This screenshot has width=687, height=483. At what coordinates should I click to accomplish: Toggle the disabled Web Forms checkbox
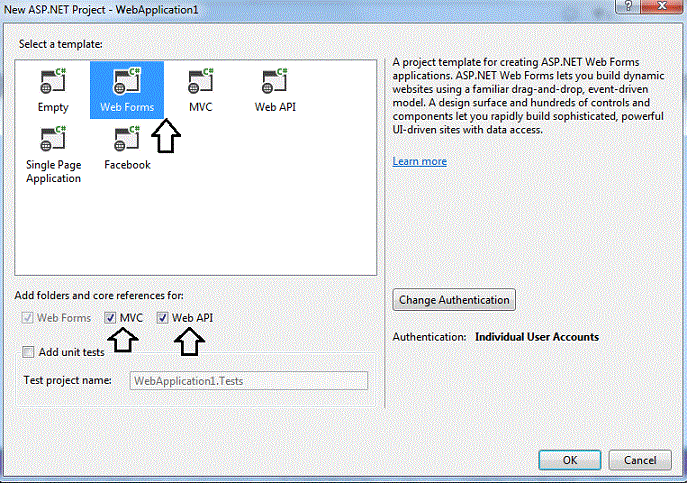click(28, 318)
